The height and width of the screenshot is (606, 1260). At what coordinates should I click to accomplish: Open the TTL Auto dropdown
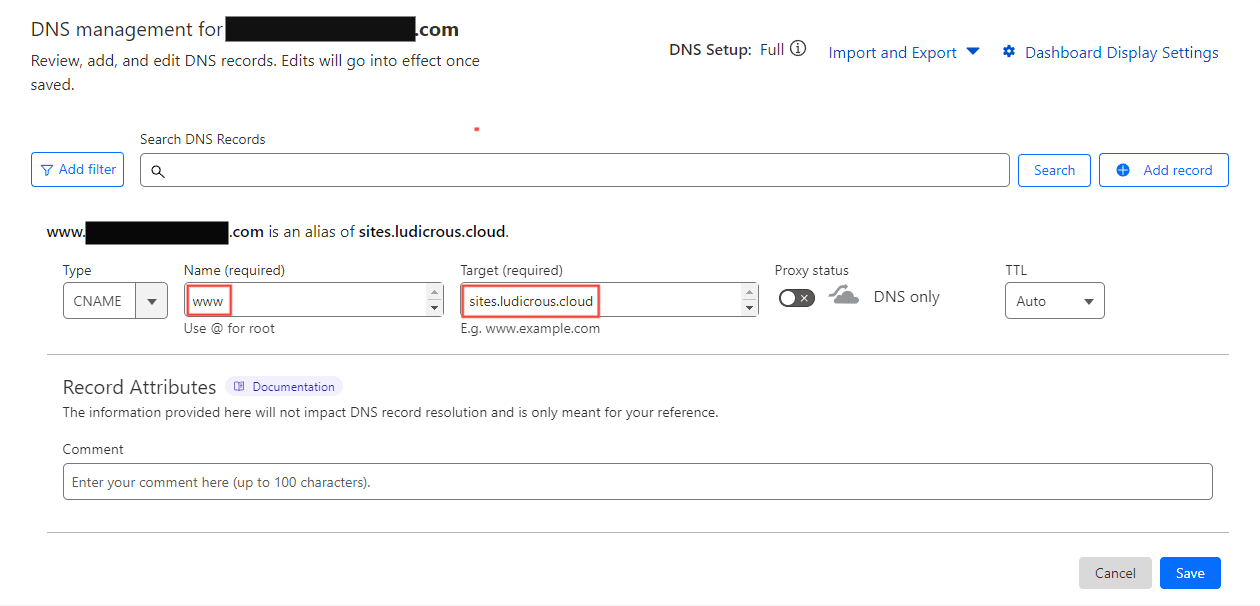tap(1054, 301)
